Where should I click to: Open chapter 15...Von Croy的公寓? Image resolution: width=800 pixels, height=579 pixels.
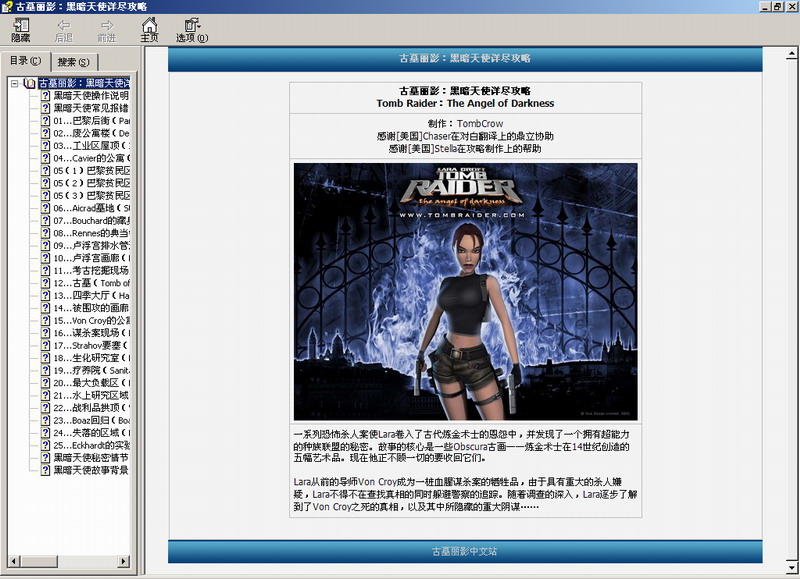coord(91,321)
